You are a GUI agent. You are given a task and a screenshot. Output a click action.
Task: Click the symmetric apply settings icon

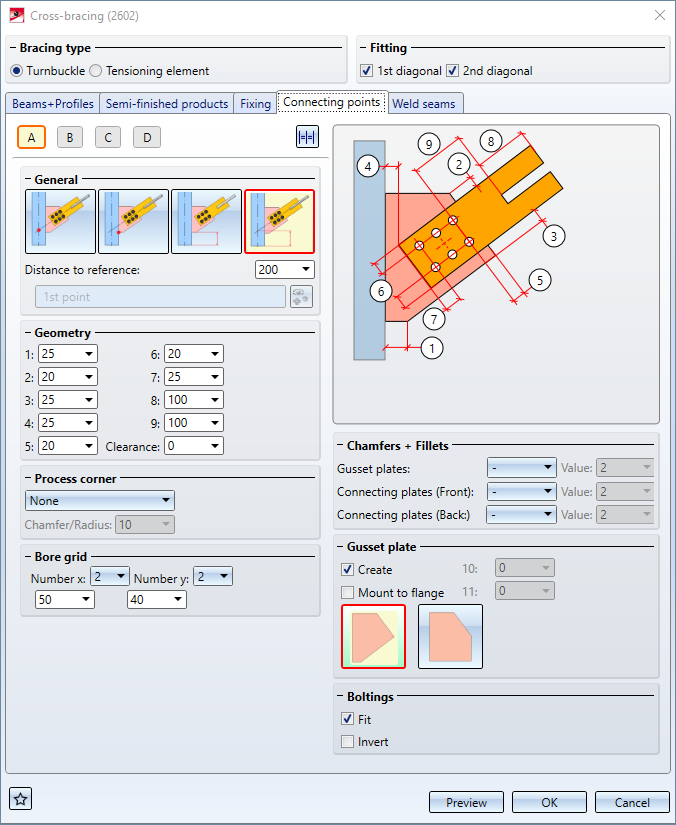pyautogui.click(x=307, y=137)
